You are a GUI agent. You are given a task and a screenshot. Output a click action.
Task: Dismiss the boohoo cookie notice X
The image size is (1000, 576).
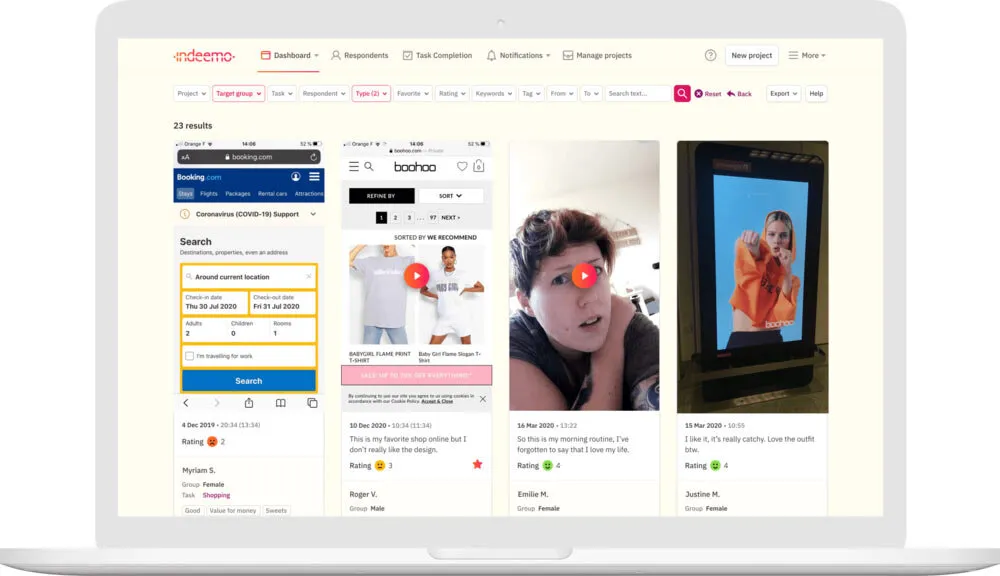(483, 399)
